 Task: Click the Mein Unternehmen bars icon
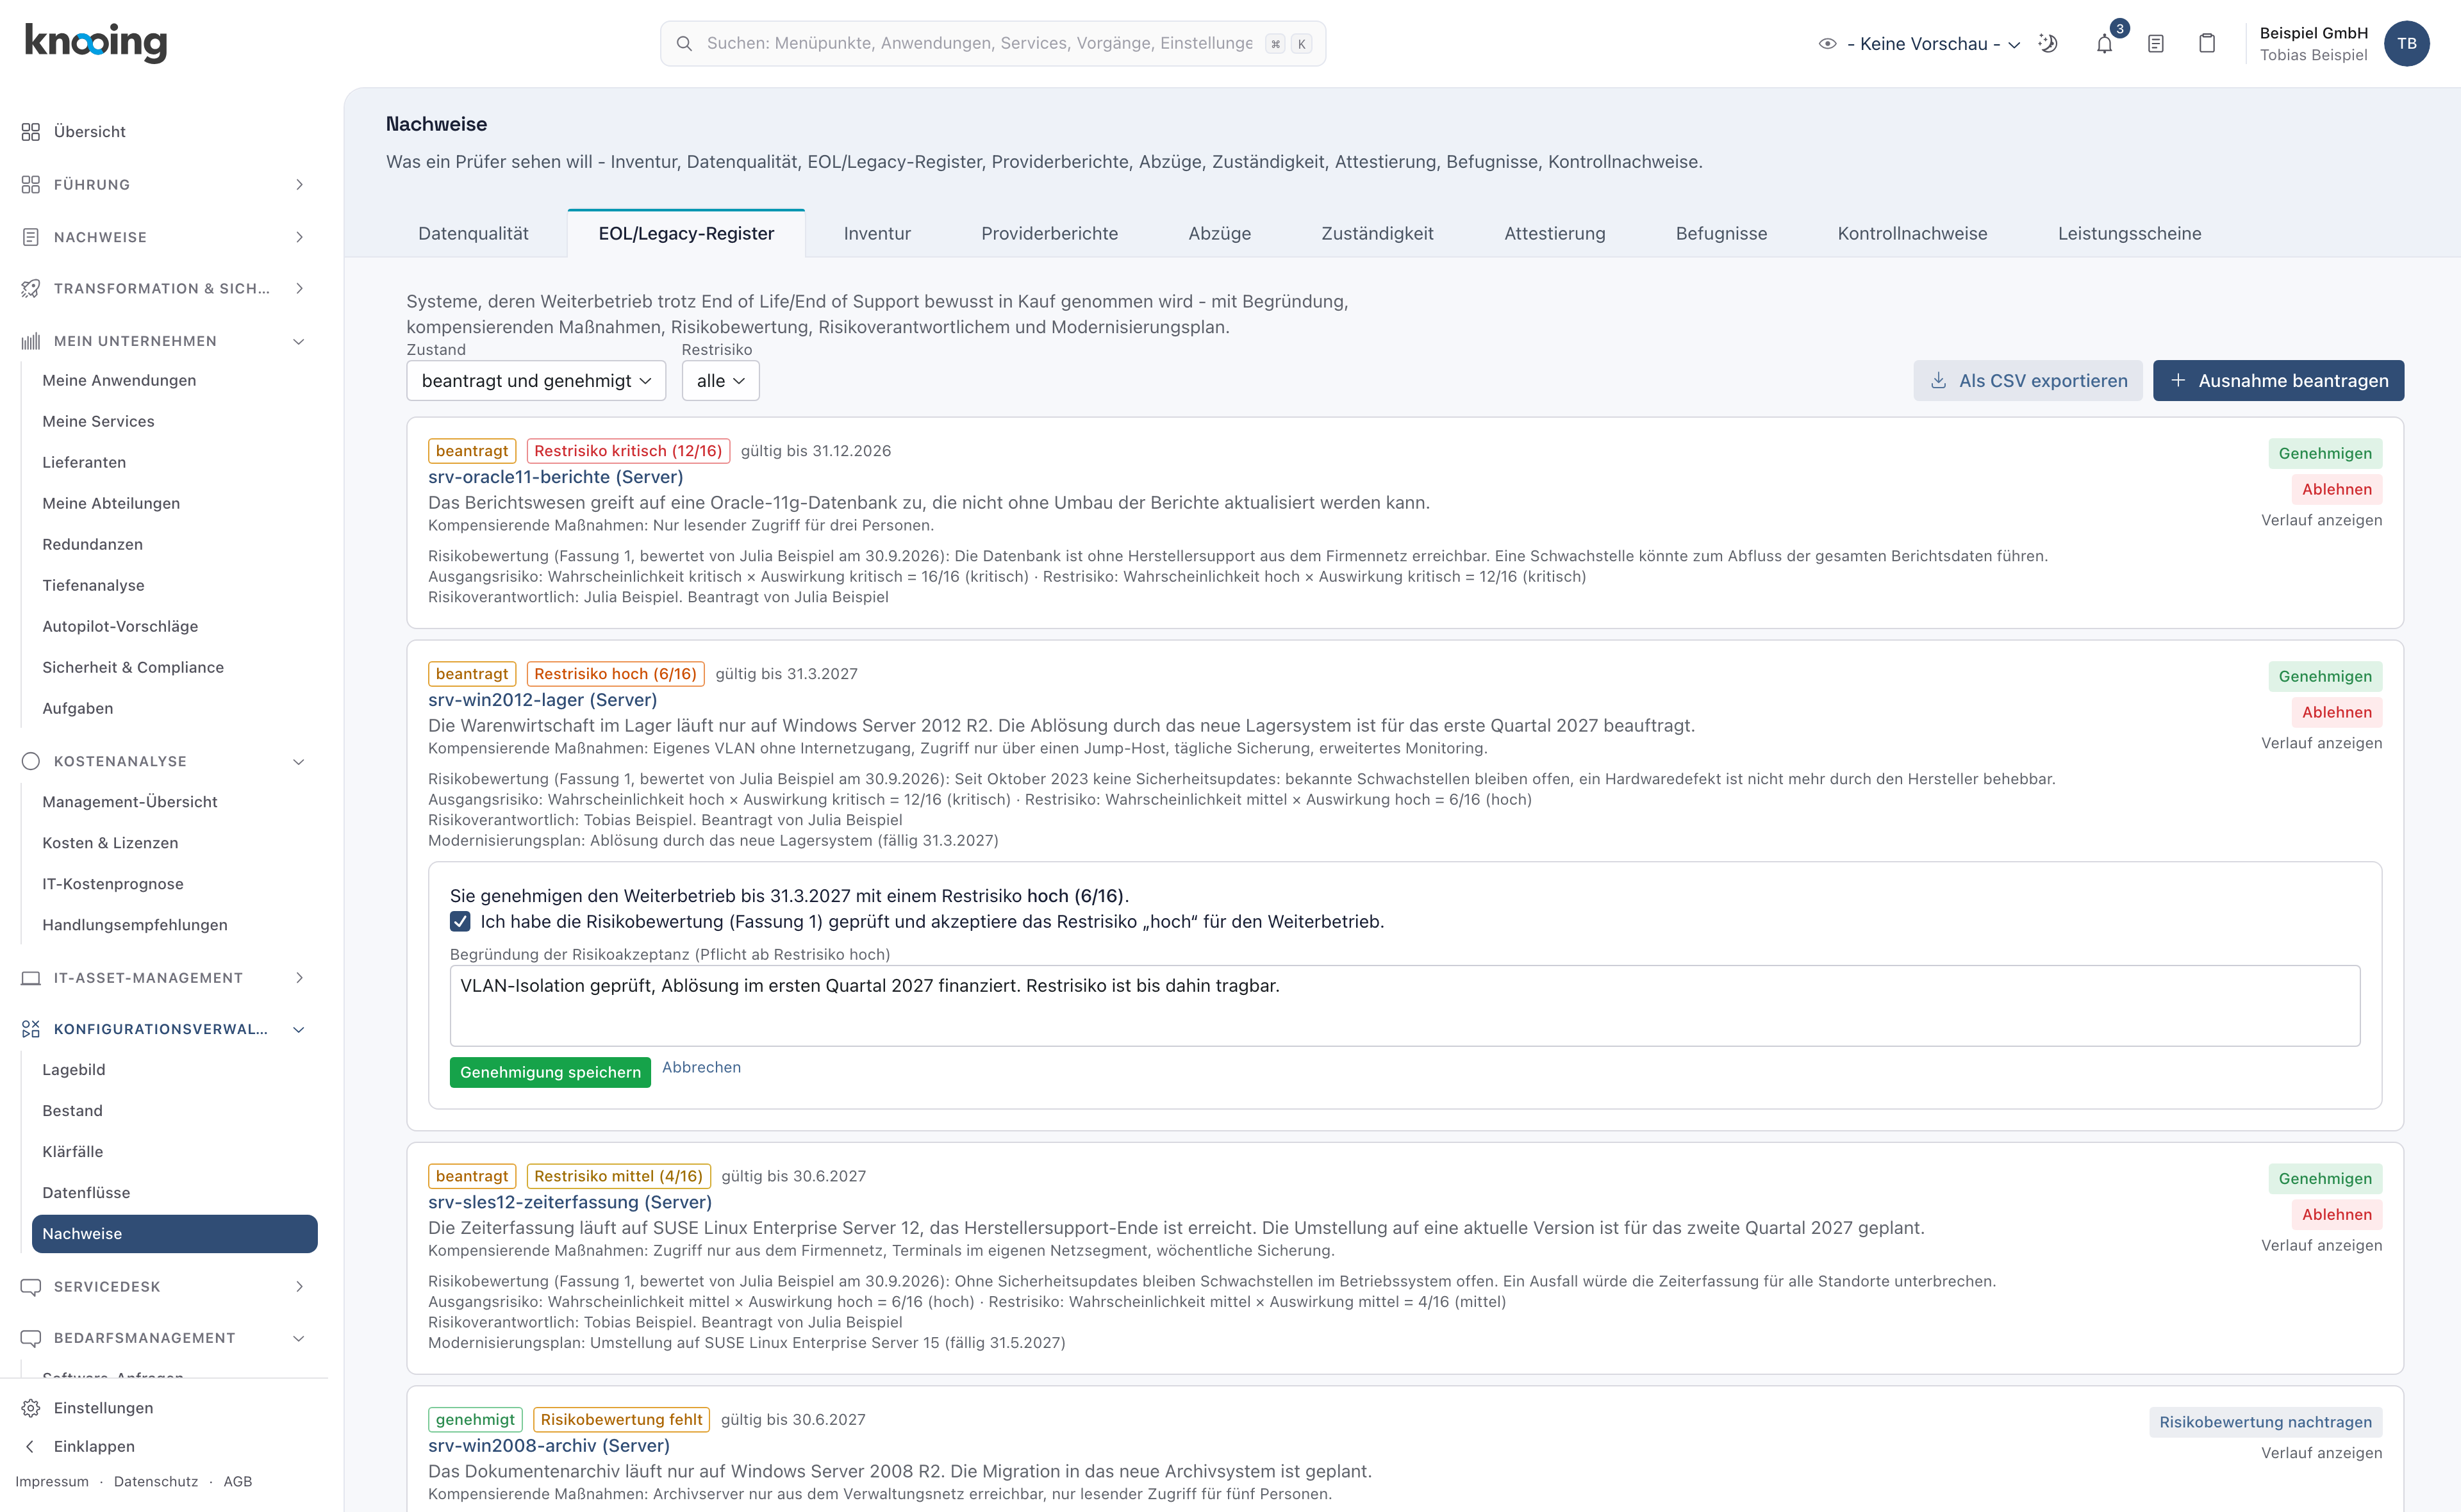pyautogui.click(x=31, y=341)
